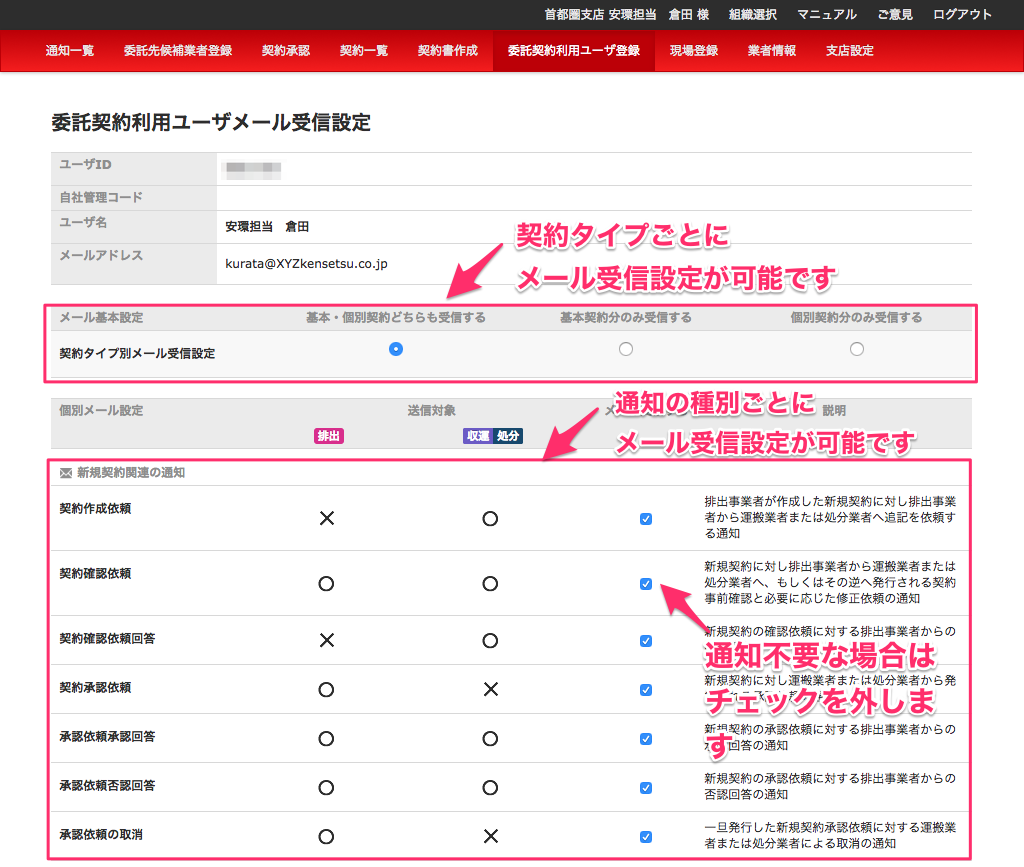Click the X mark in 承認依頼の取消 row
The image size is (1024, 867).
pyautogui.click(x=490, y=836)
